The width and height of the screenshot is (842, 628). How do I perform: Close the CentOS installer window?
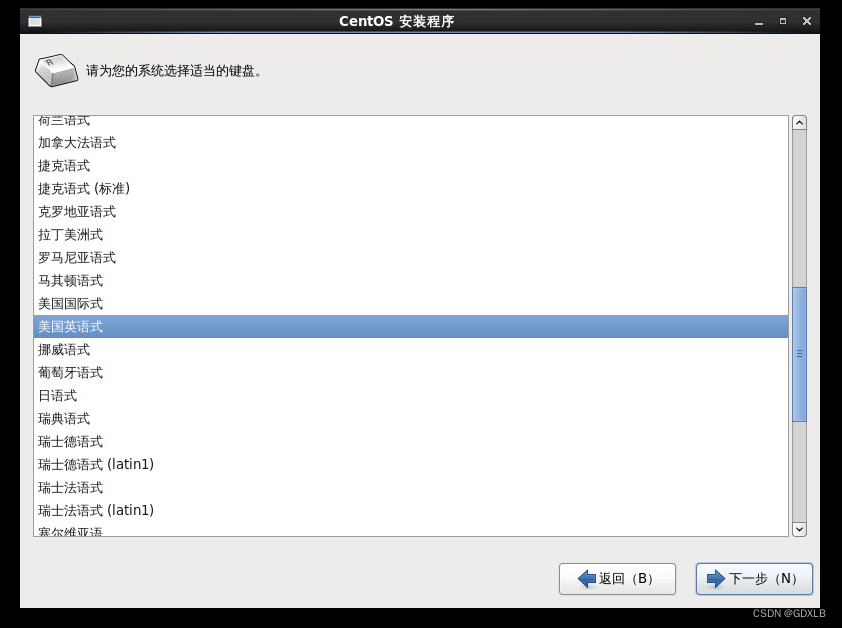point(807,21)
